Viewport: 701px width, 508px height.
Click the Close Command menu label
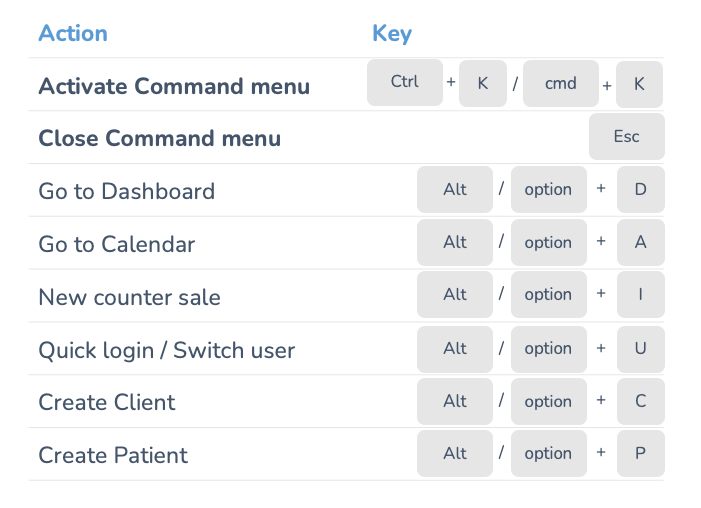[x=159, y=138]
